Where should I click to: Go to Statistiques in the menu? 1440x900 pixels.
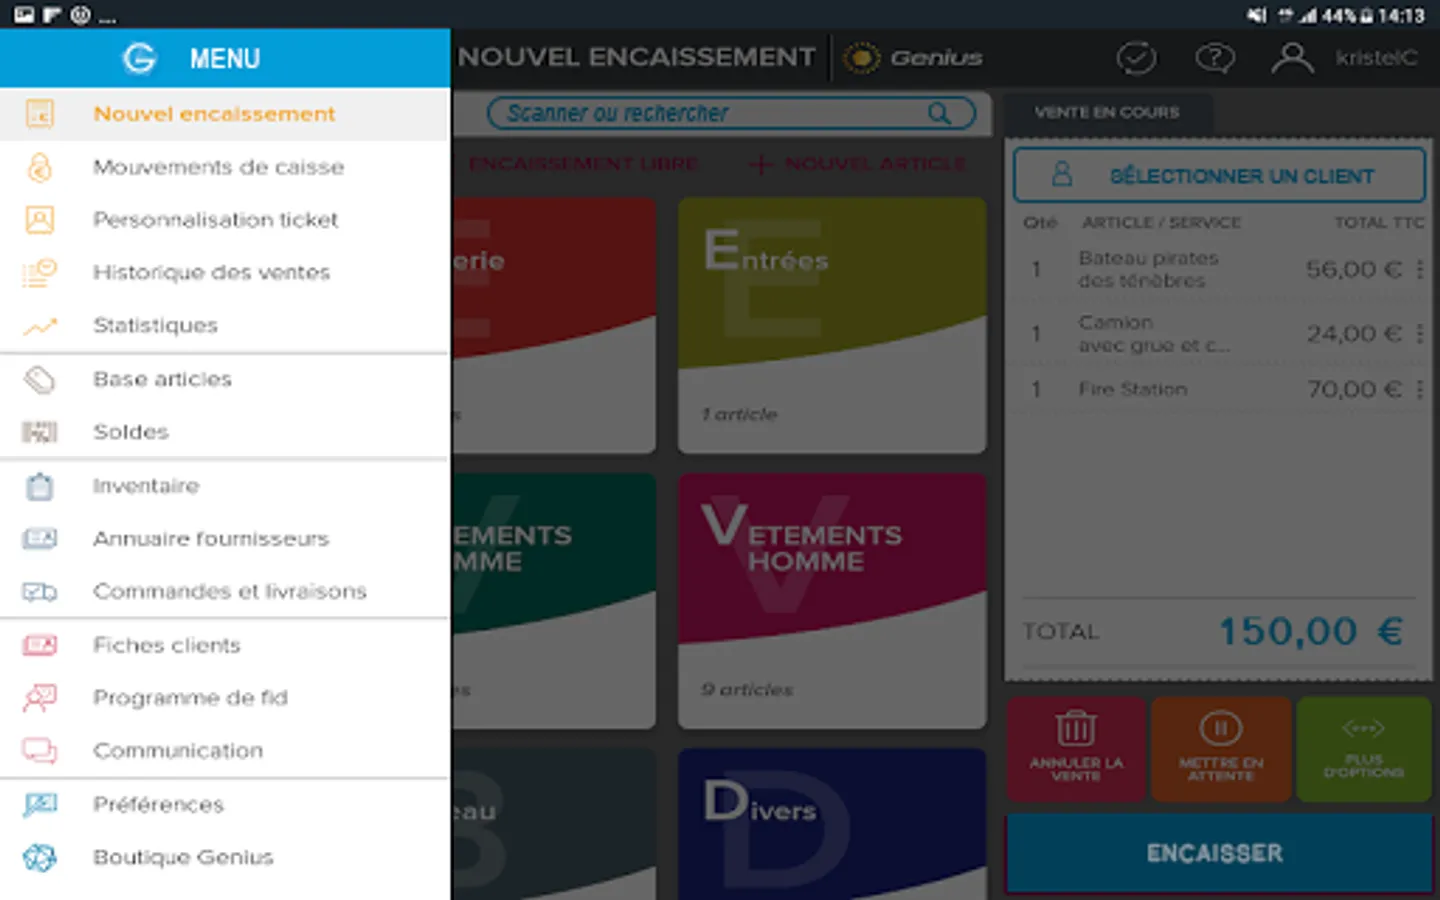coord(225,326)
